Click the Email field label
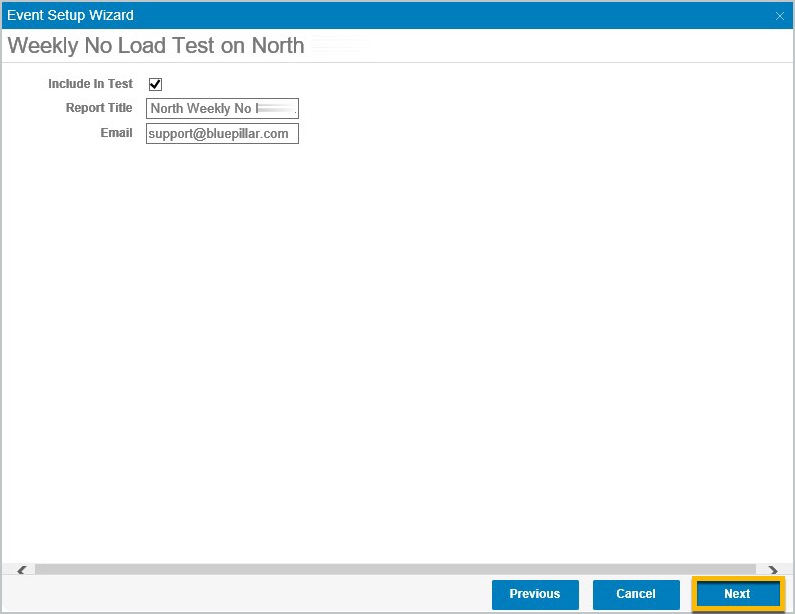Viewport: 795px width, 614px height. (116, 133)
